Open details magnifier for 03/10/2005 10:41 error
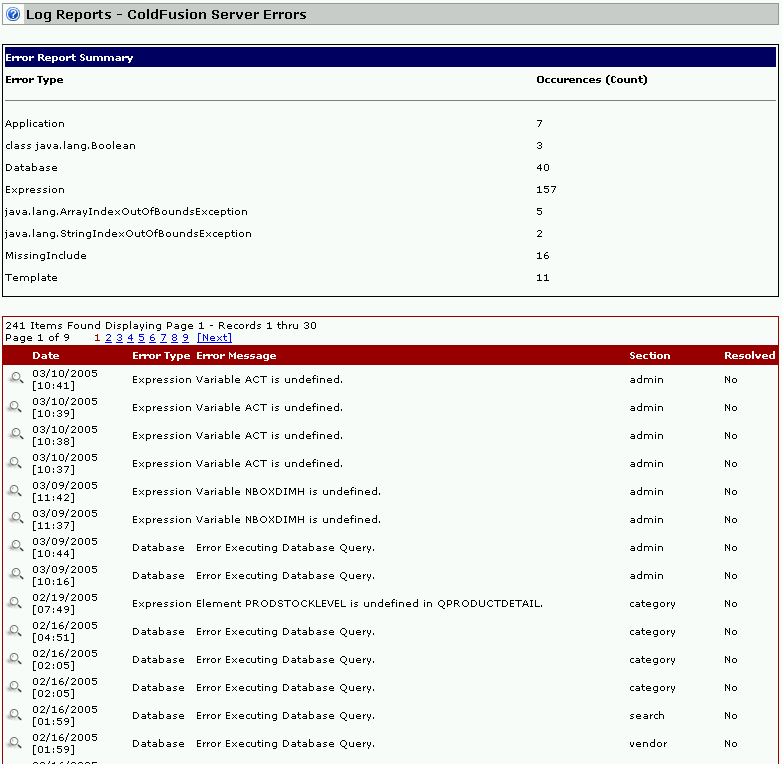This screenshot has height=764, width=782. point(16,378)
